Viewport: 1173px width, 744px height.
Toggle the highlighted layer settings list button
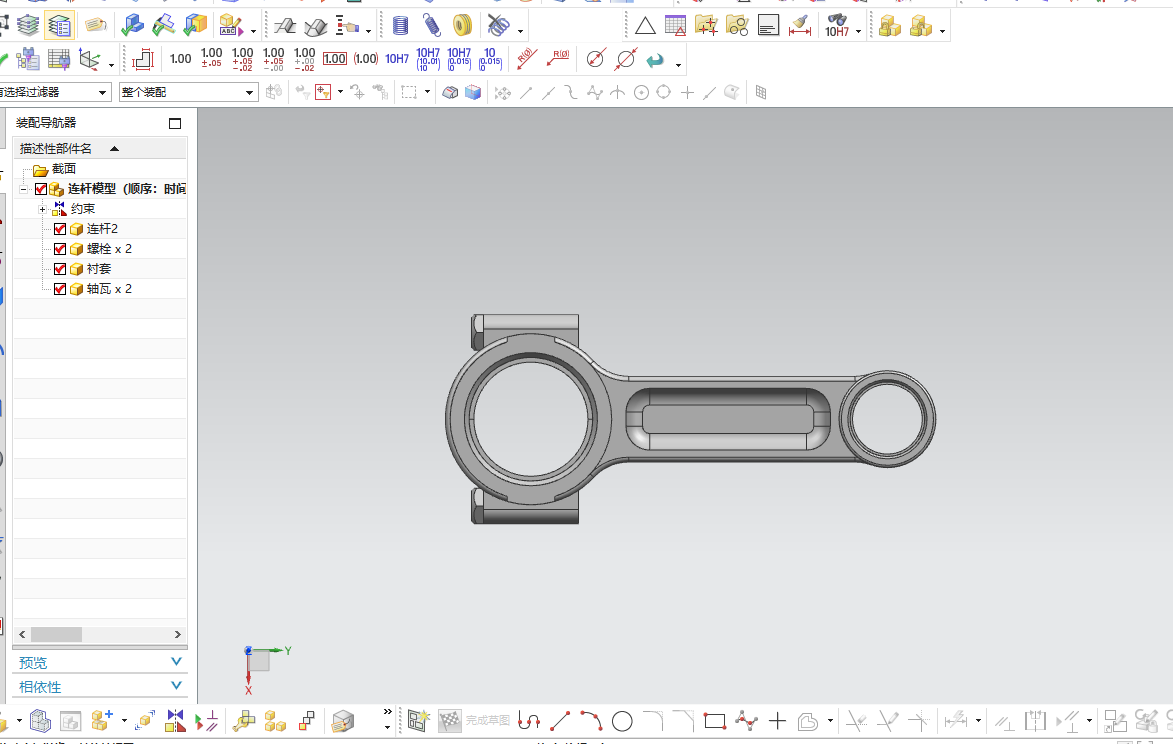pos(59,25)
